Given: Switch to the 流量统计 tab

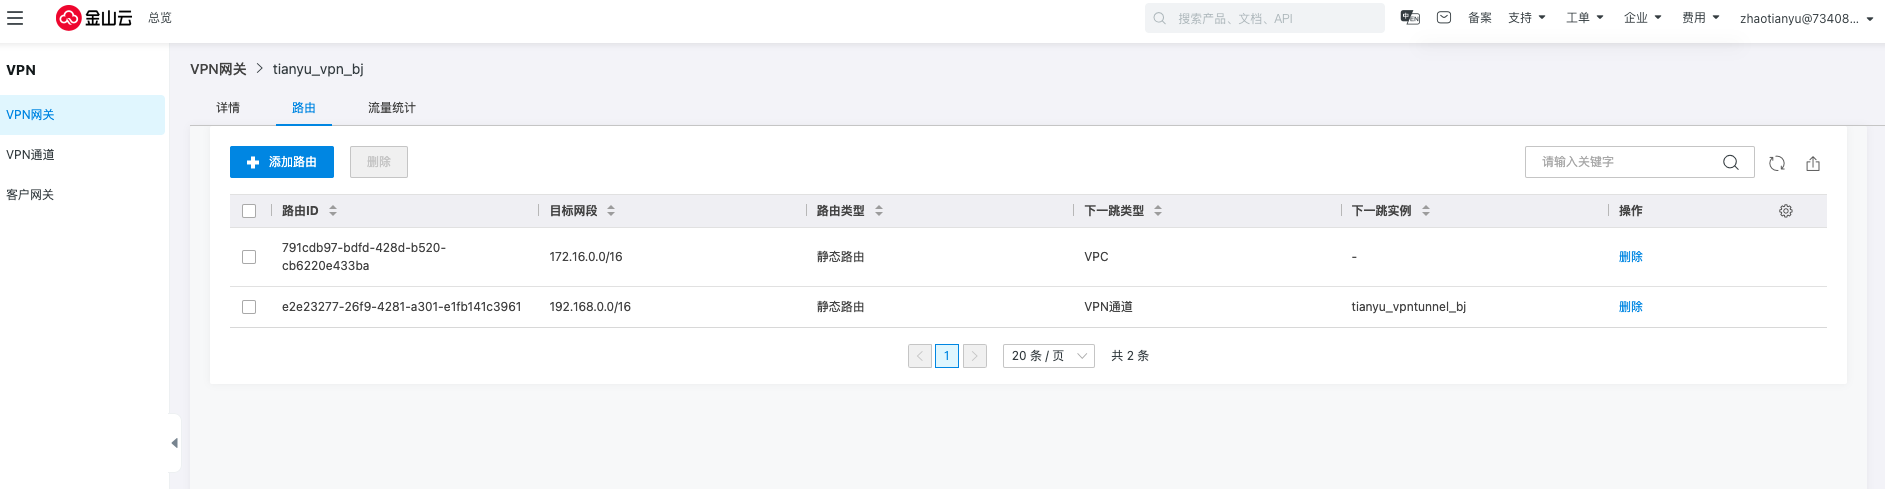Looking at the screenshot, I should coord(391,108).
